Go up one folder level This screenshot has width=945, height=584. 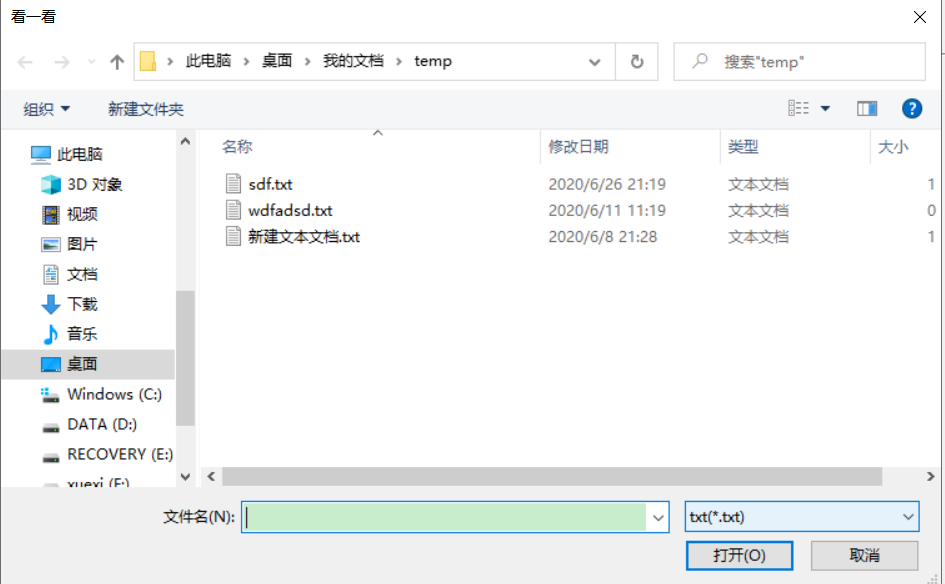117,61
